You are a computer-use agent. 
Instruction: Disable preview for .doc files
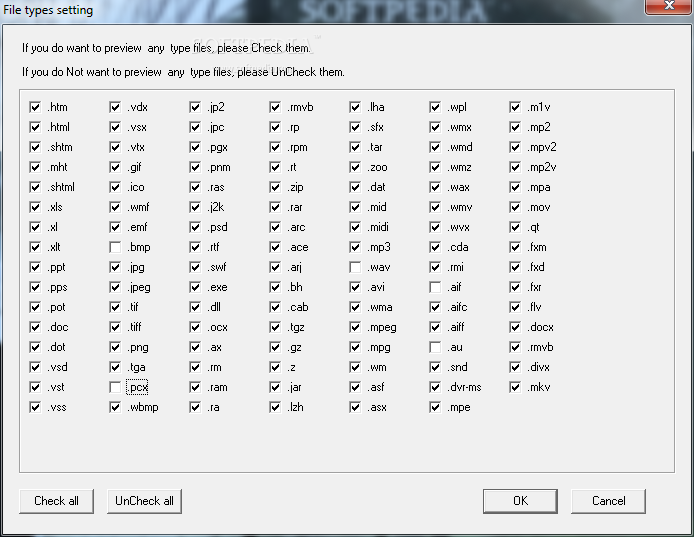[x=35, y=327]
